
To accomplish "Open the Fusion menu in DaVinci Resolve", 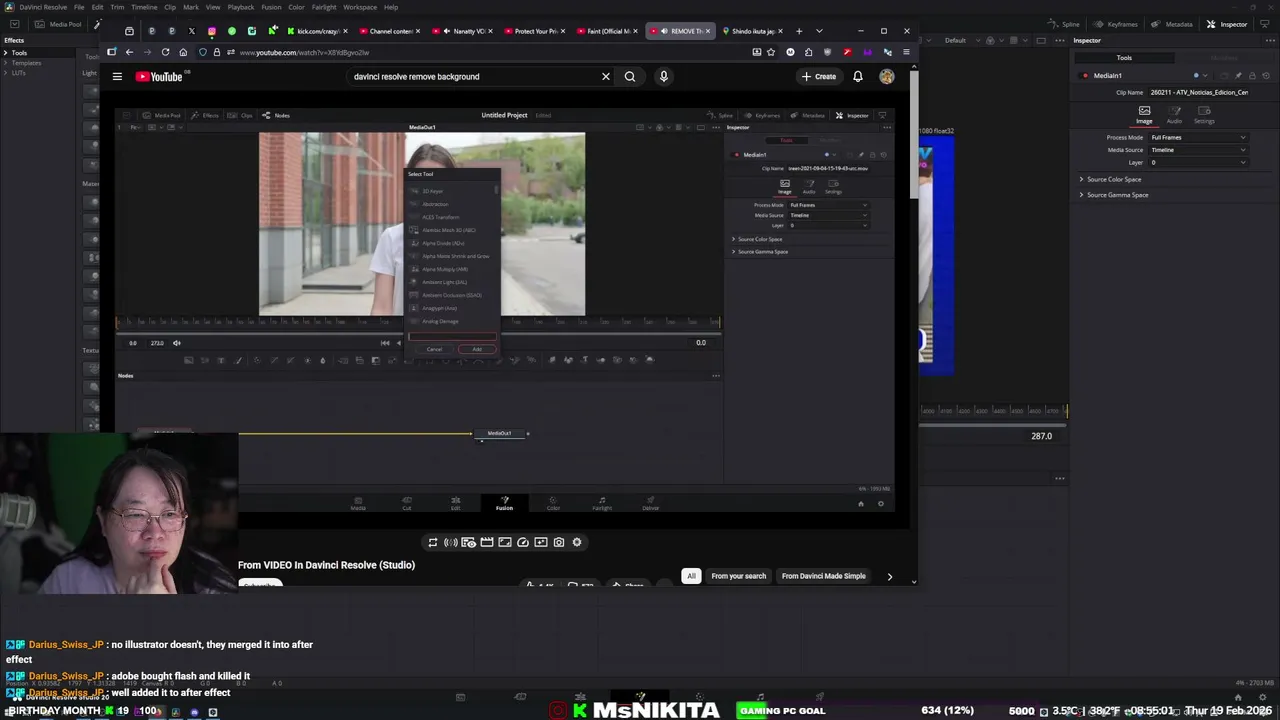I will pyautogui.click(x=271, y=7).
